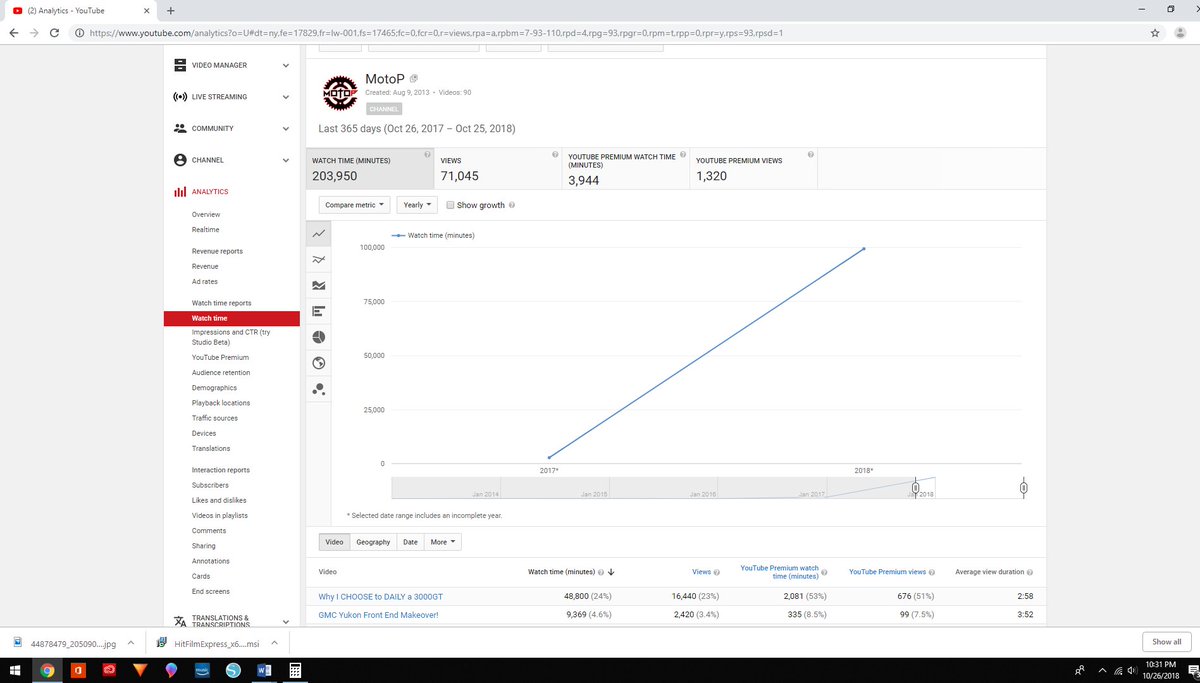The image size is (1200, 683).
Task: Open Chrome from the Windows taskbar
Action: (46, 671)
